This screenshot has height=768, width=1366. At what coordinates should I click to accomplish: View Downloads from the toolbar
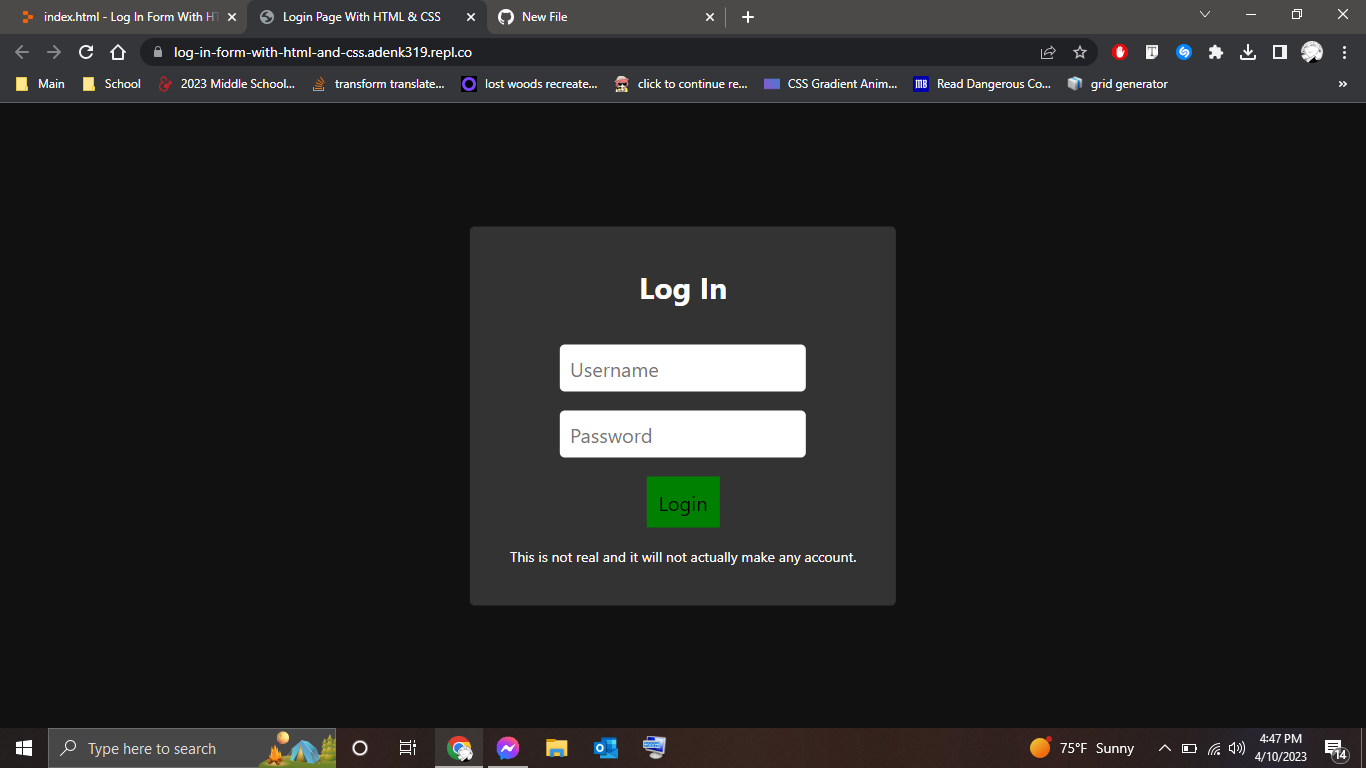(1248, 52)
